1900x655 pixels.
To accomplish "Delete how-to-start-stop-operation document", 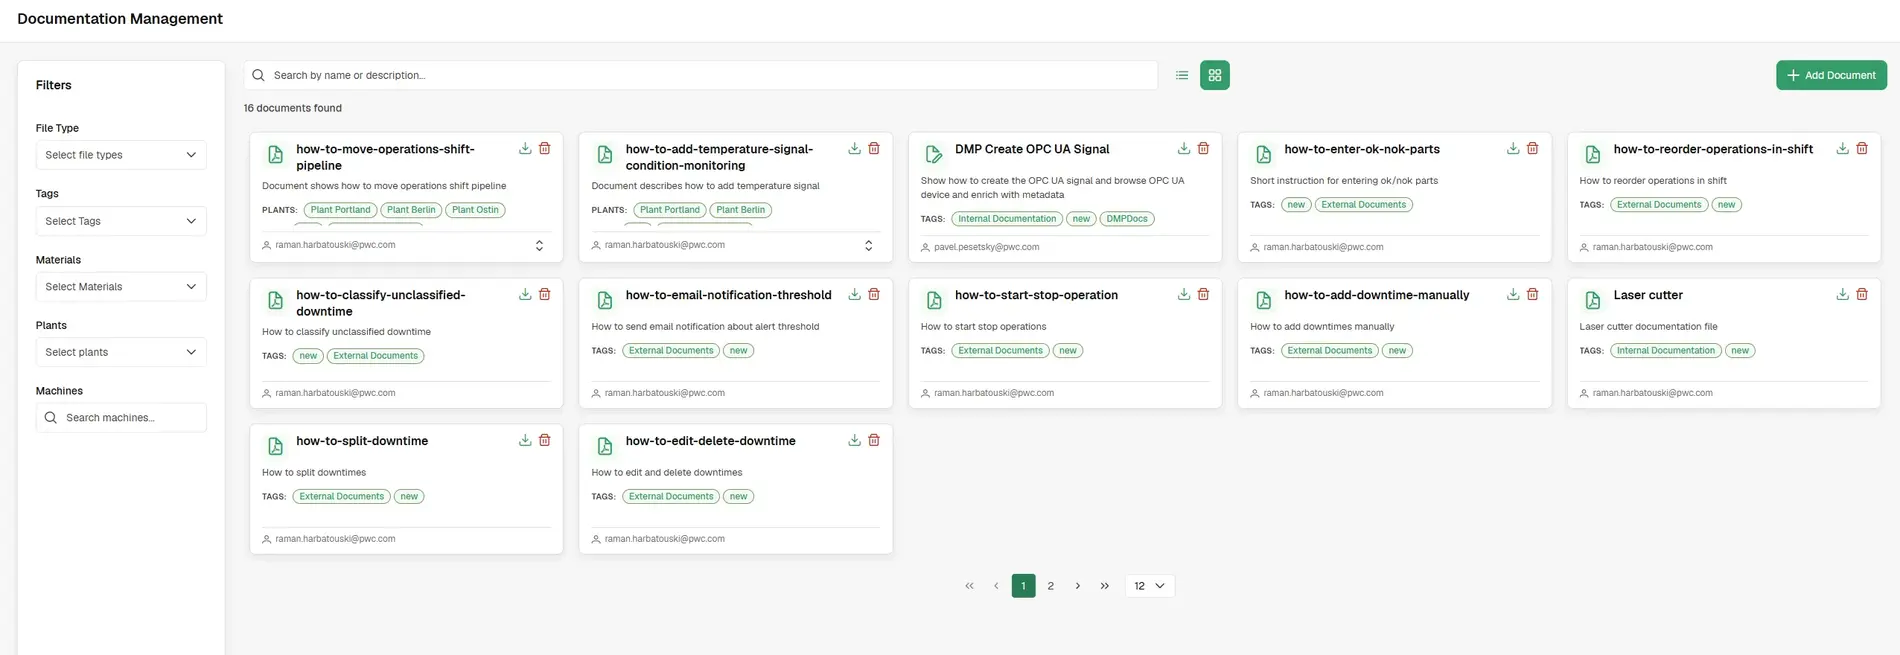I will (1203, 294).
